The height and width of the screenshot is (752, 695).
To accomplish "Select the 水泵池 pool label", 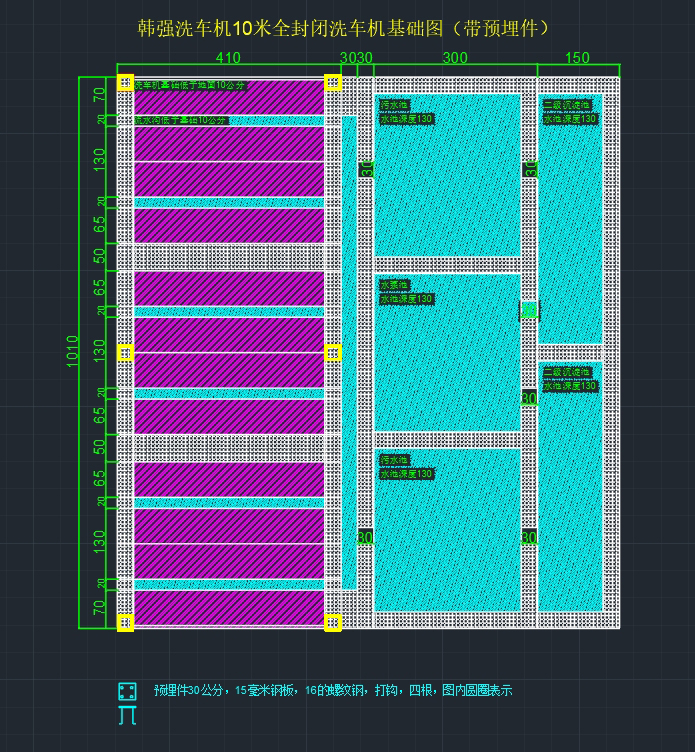I will tap(394, 285).
